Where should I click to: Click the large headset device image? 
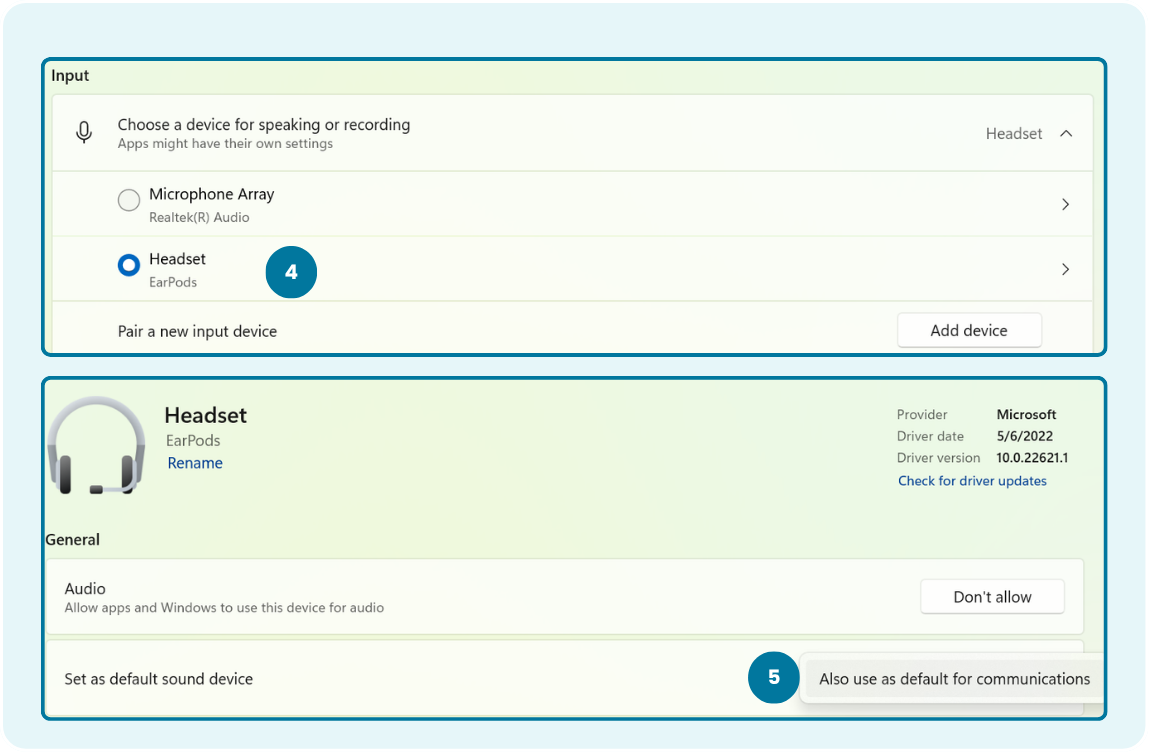pyautogui.click(x=96, y=446)
